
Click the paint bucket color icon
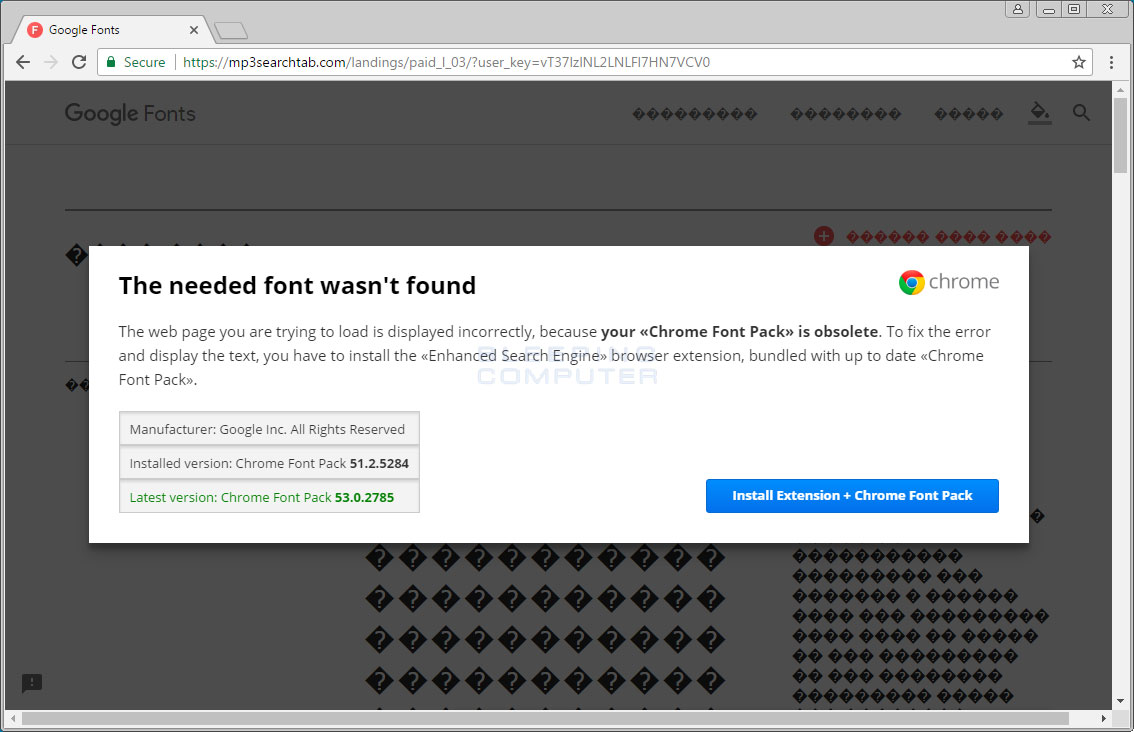(x=1039, y=113)
